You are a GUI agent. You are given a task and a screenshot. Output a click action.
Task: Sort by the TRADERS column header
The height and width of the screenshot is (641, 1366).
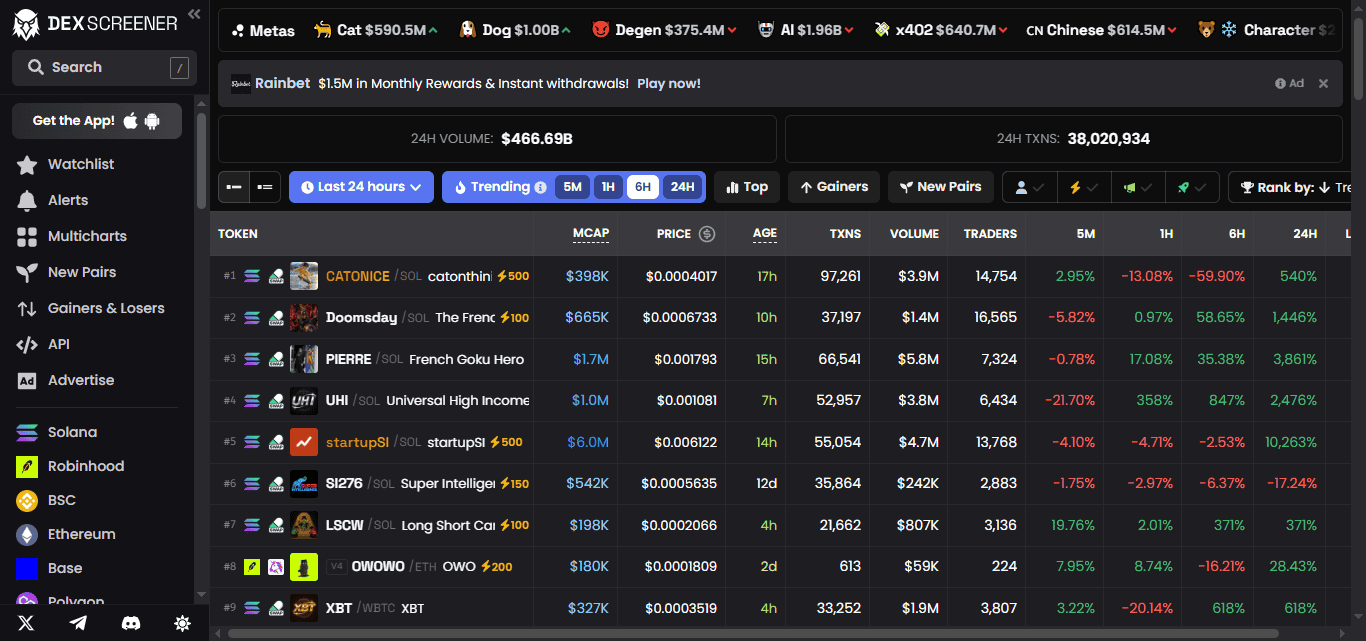(990, 234)
